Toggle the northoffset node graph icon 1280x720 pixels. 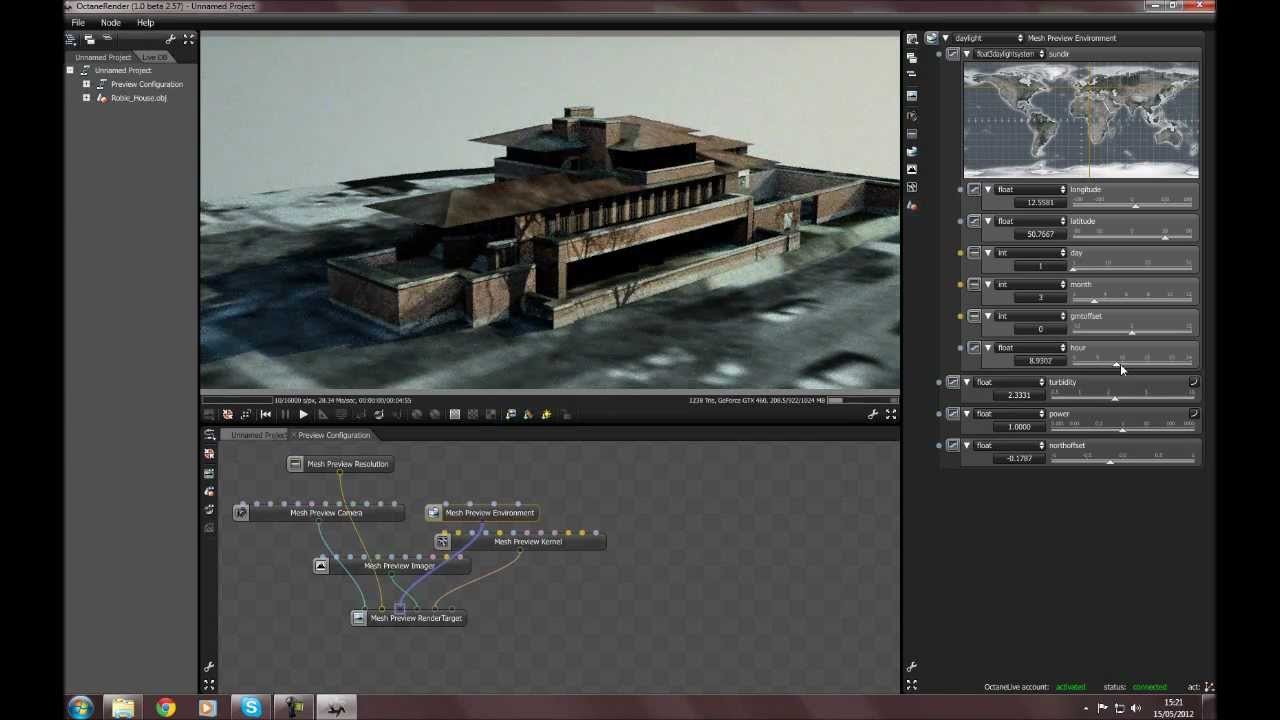(953, 446)
